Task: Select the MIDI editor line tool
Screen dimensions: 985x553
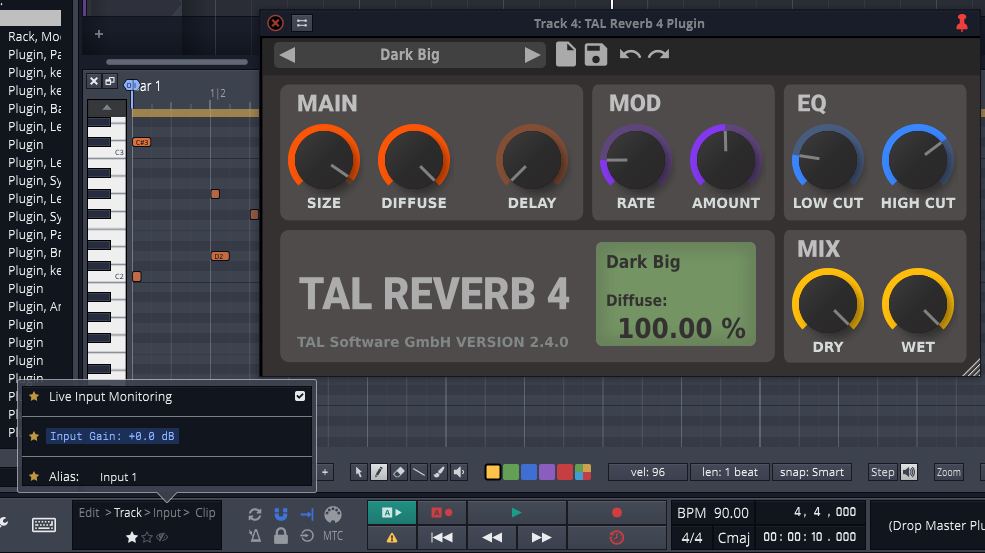Action: 418,472
